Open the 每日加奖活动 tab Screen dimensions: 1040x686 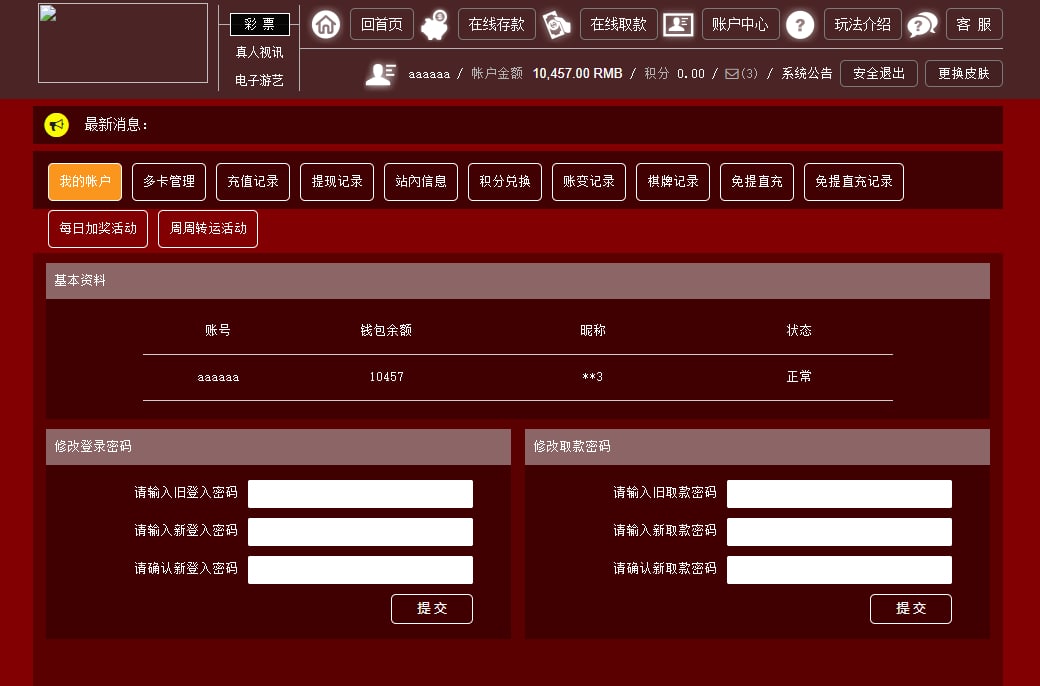click(x=98, y=229)
